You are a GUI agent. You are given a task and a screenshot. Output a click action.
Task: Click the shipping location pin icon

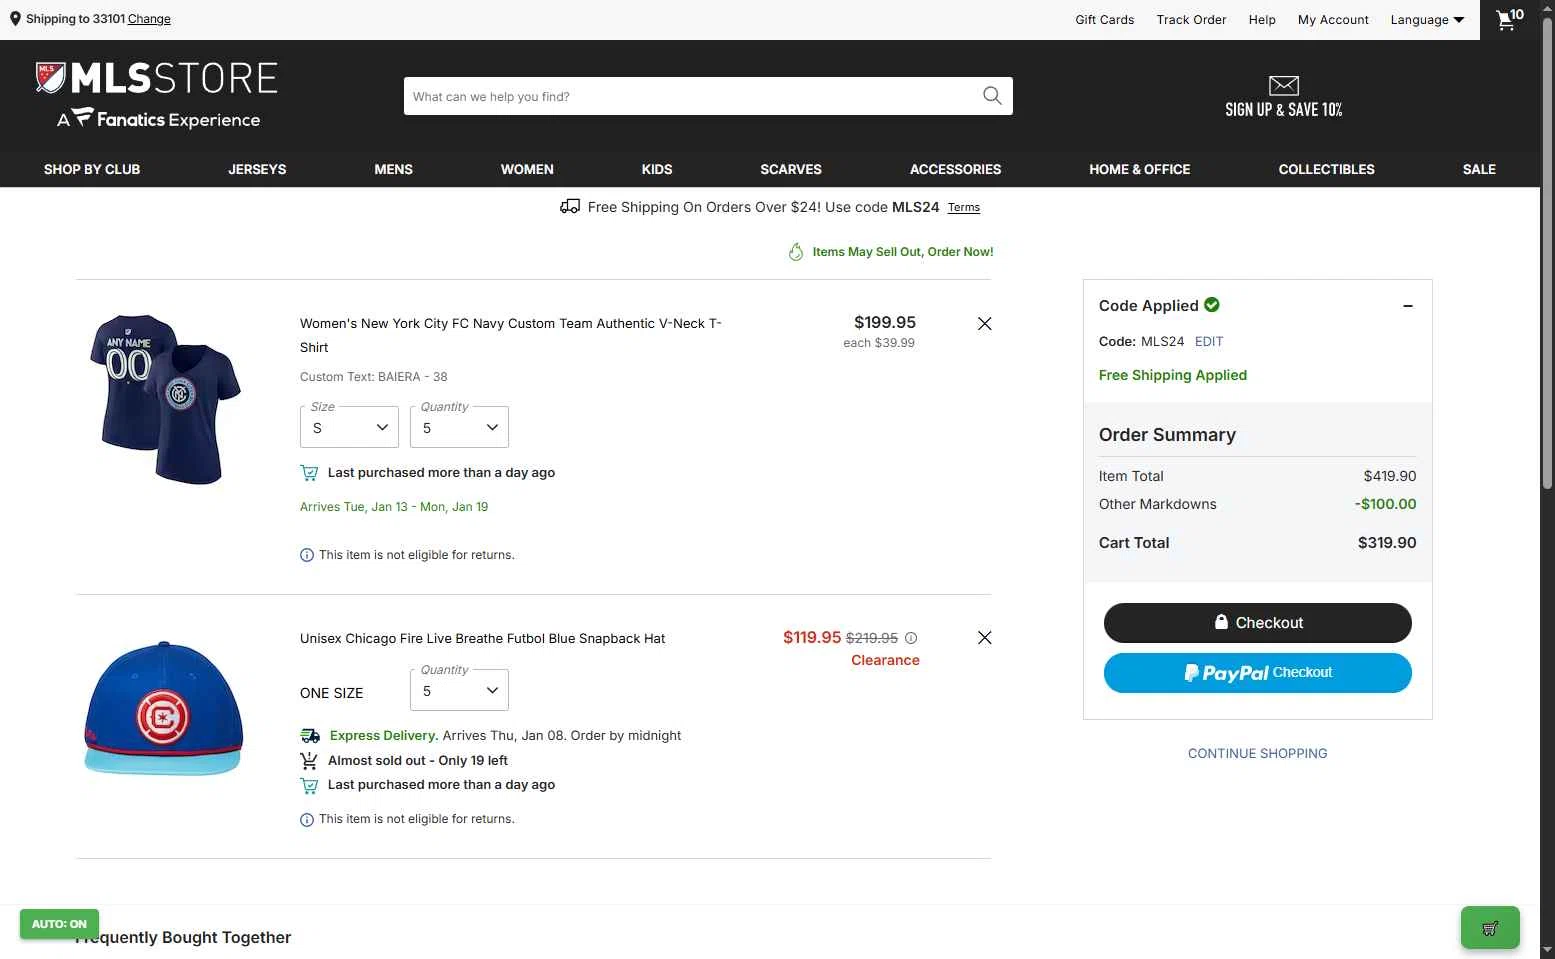[x=15, y=19]
